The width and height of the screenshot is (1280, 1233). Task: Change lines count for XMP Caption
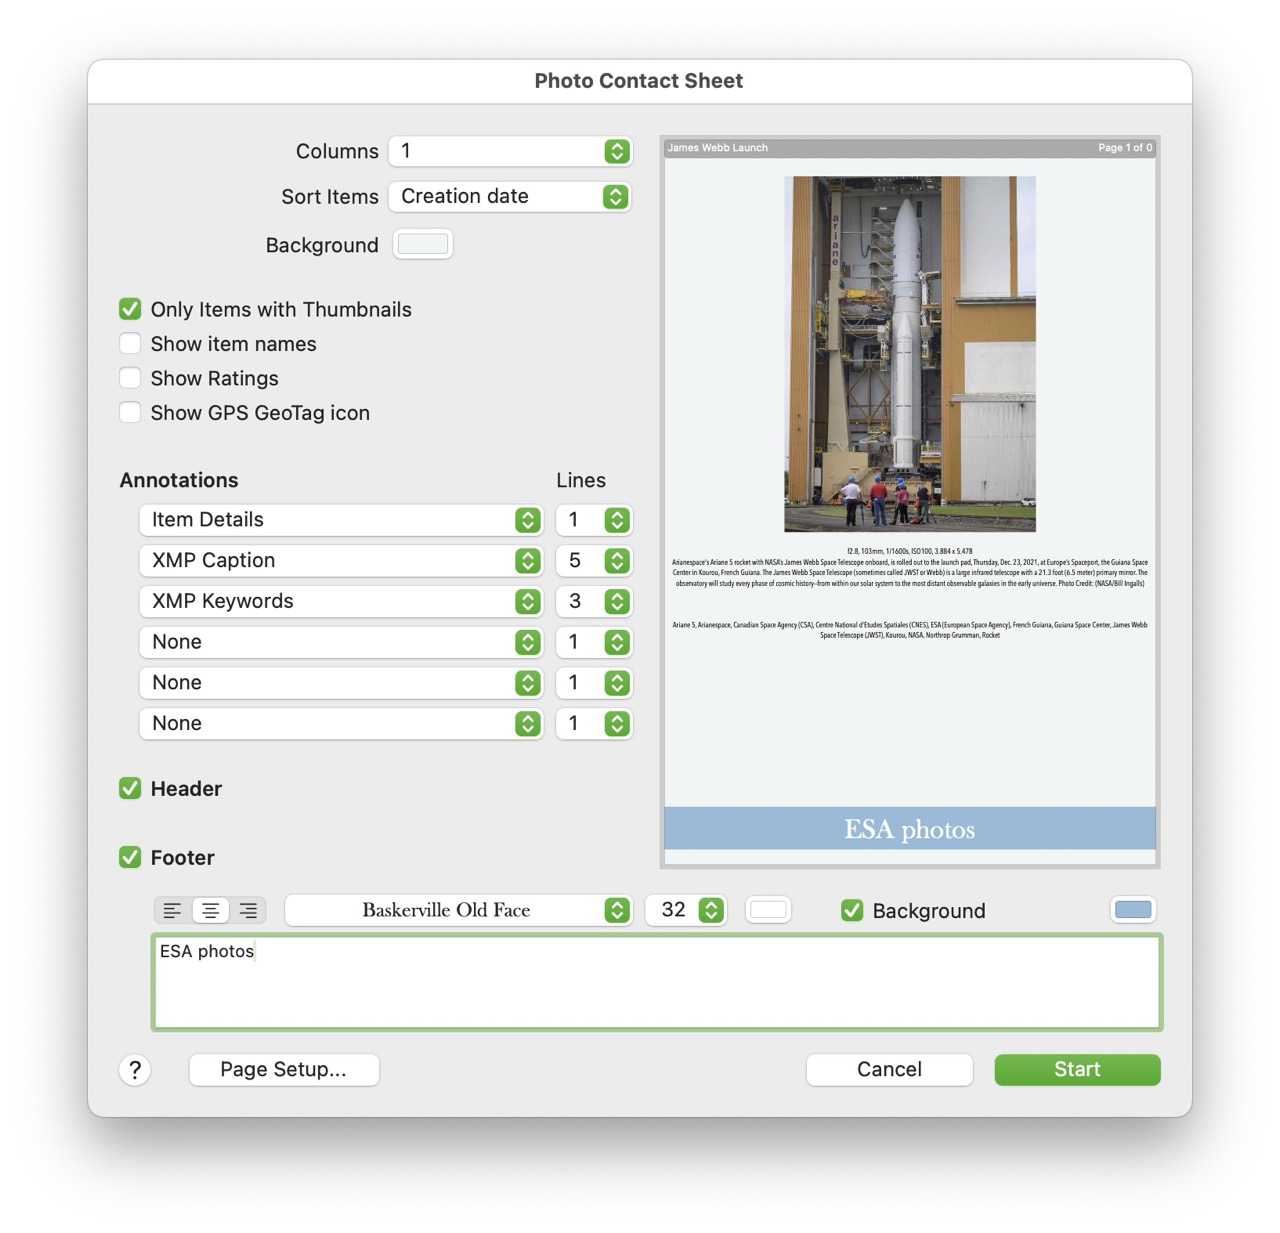[594, 561]
